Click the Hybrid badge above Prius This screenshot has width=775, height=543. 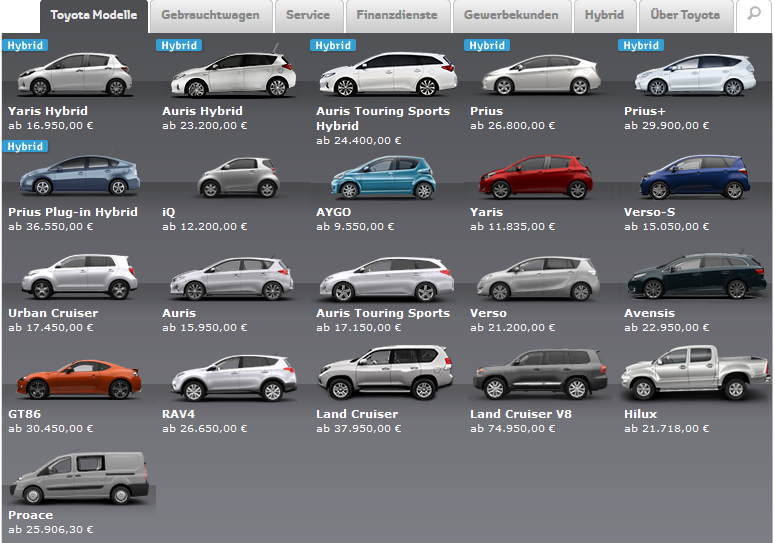tap(487, 45)
